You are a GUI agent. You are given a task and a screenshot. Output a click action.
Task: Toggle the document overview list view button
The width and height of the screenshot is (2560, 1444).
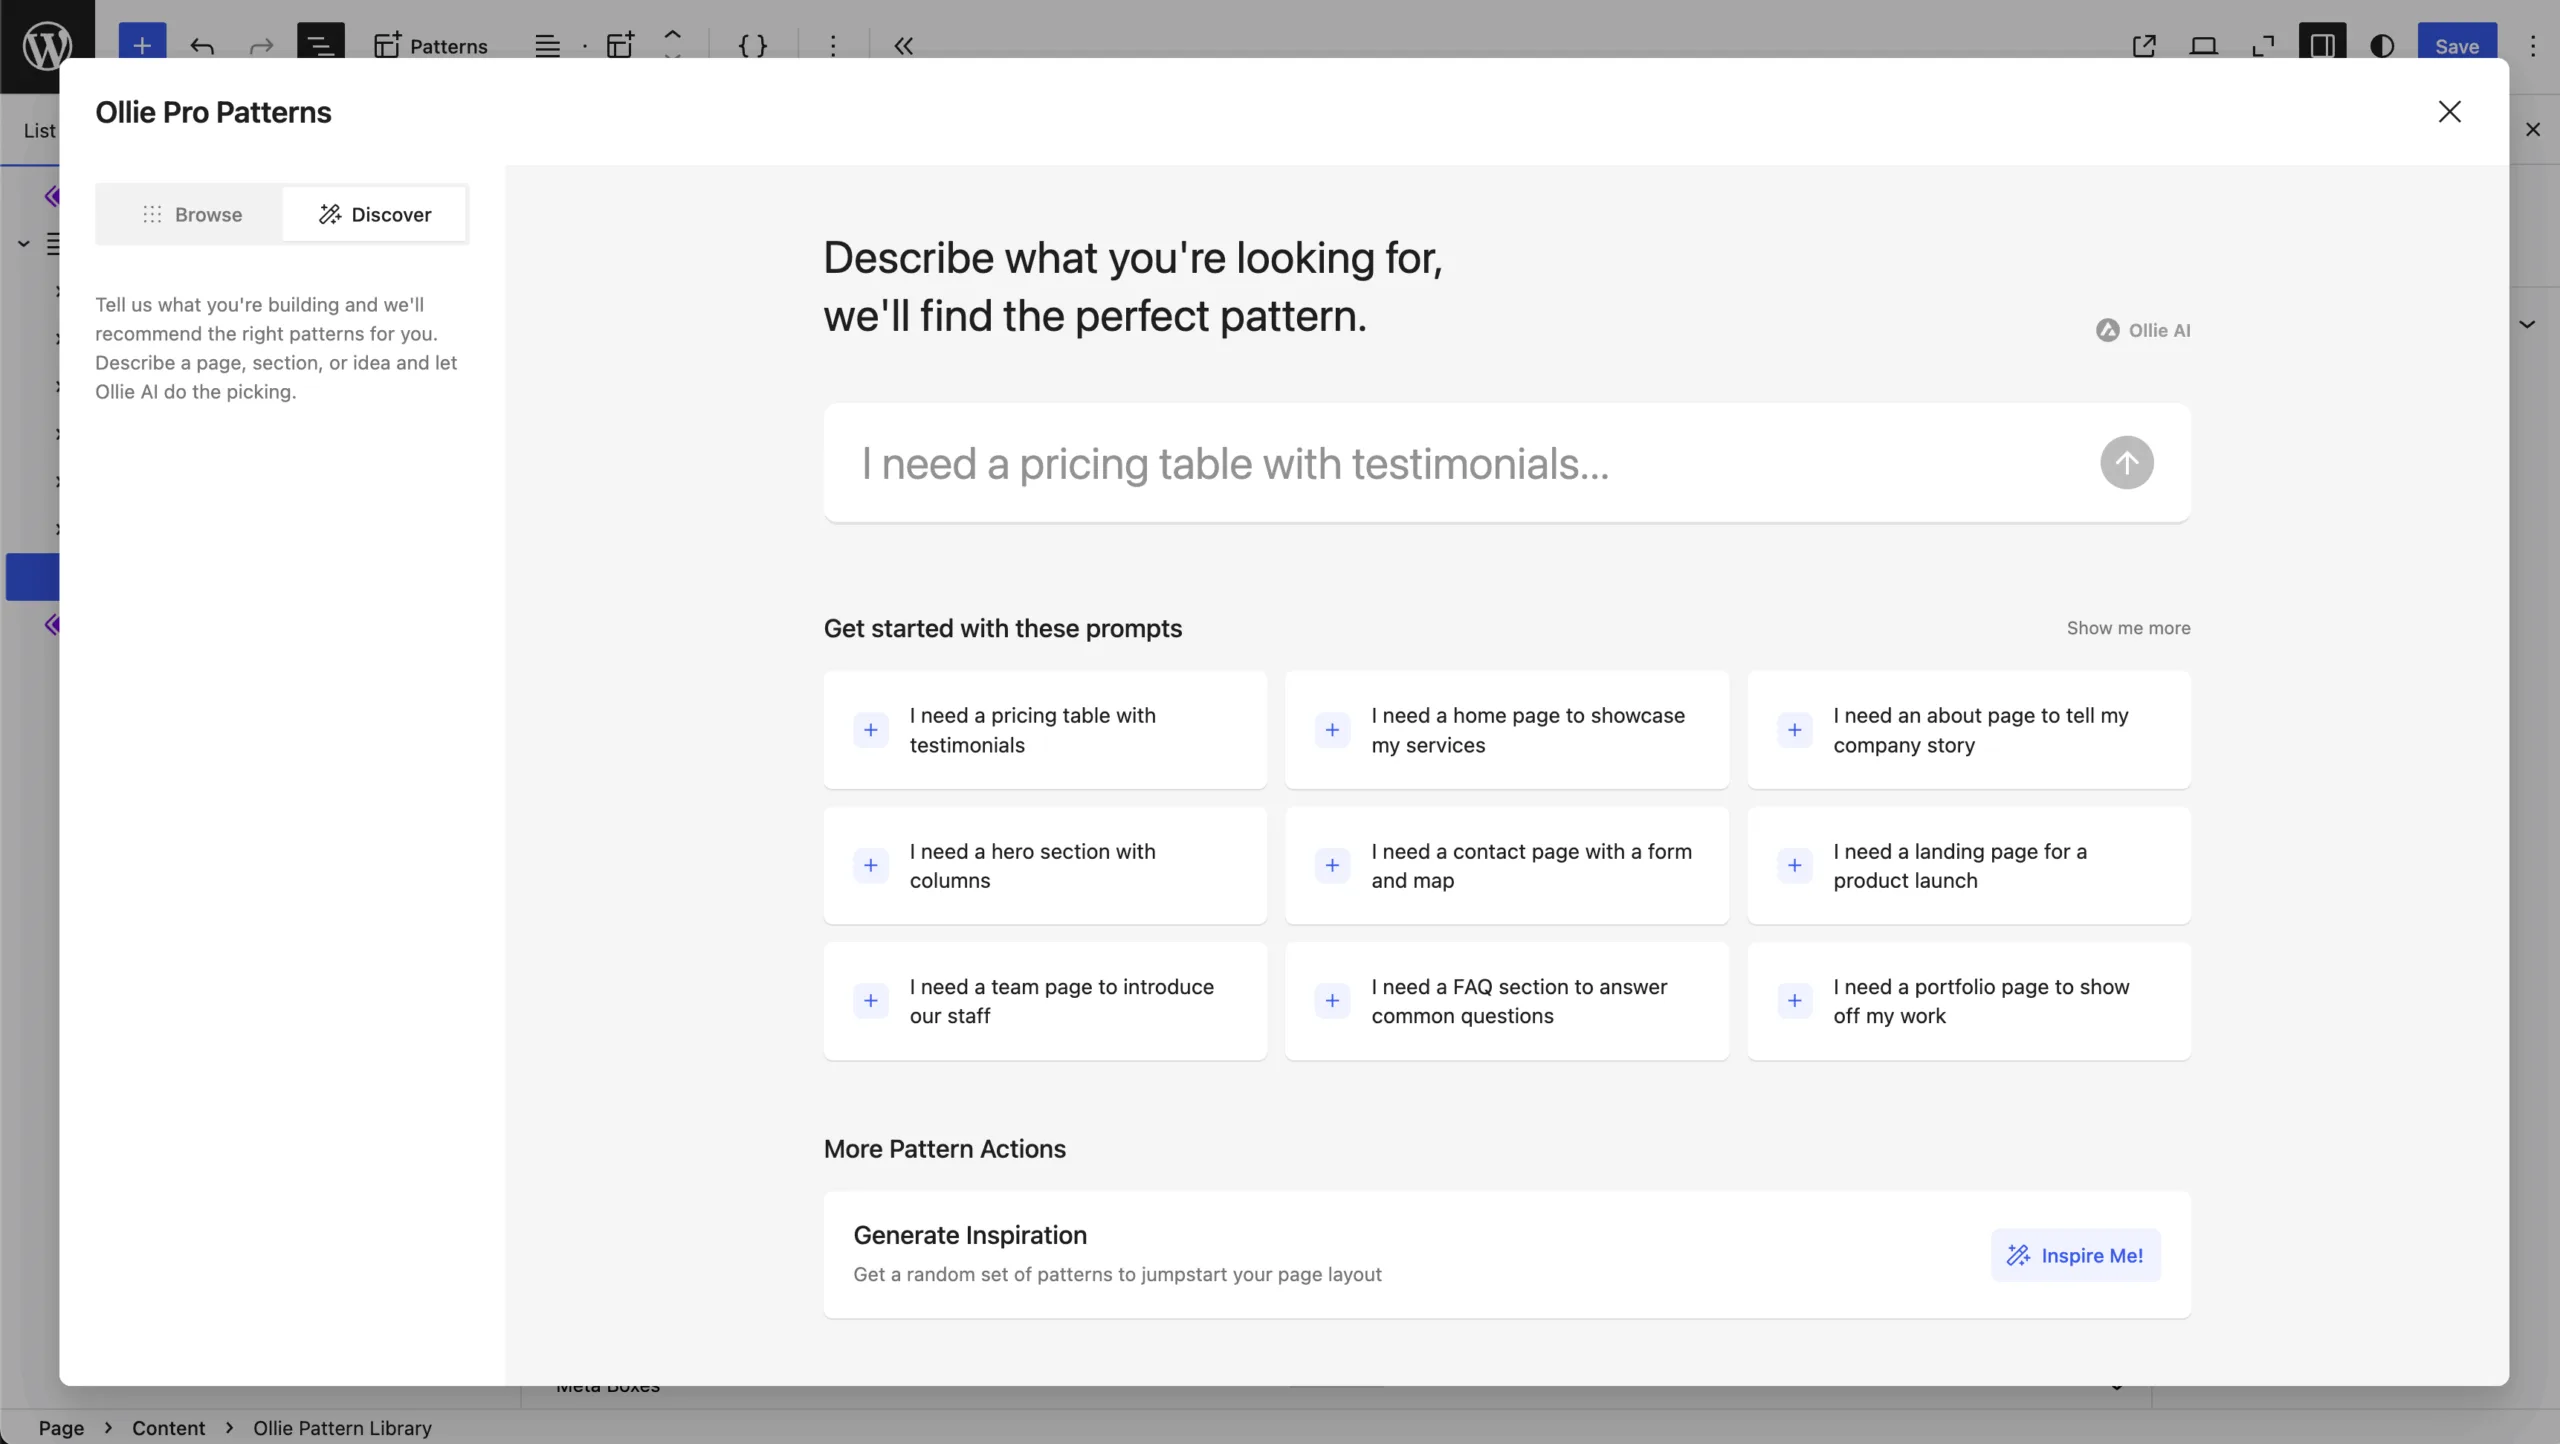tap(320, 46)
